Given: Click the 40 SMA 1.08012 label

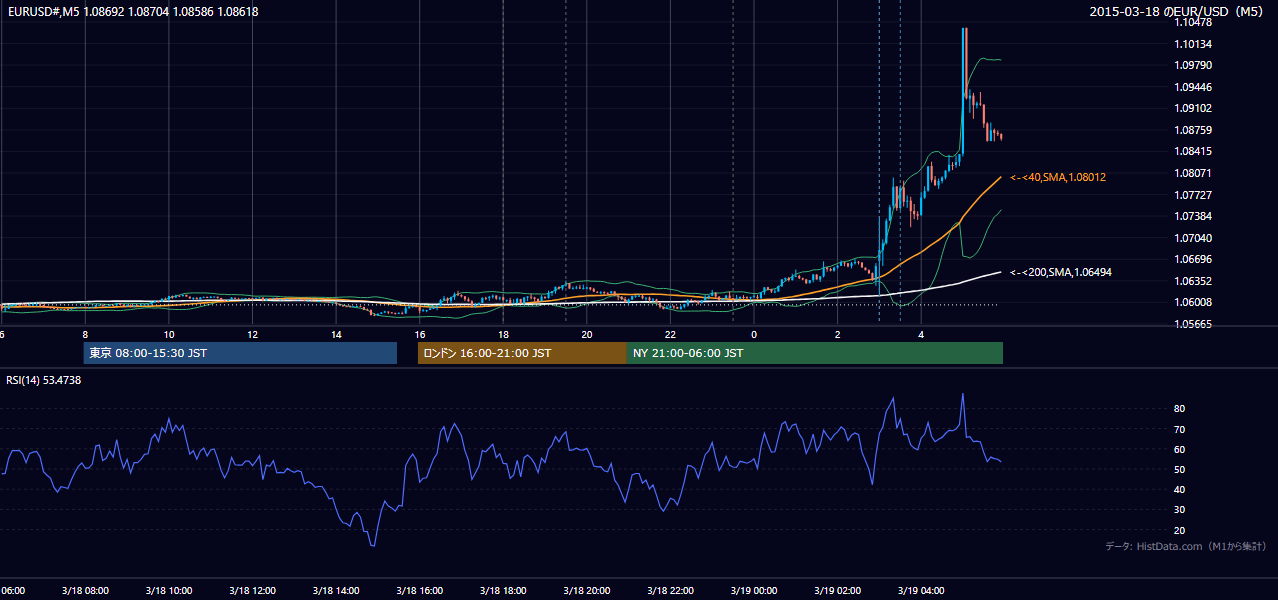Looking at the screenshot, I should (1058, 177).
